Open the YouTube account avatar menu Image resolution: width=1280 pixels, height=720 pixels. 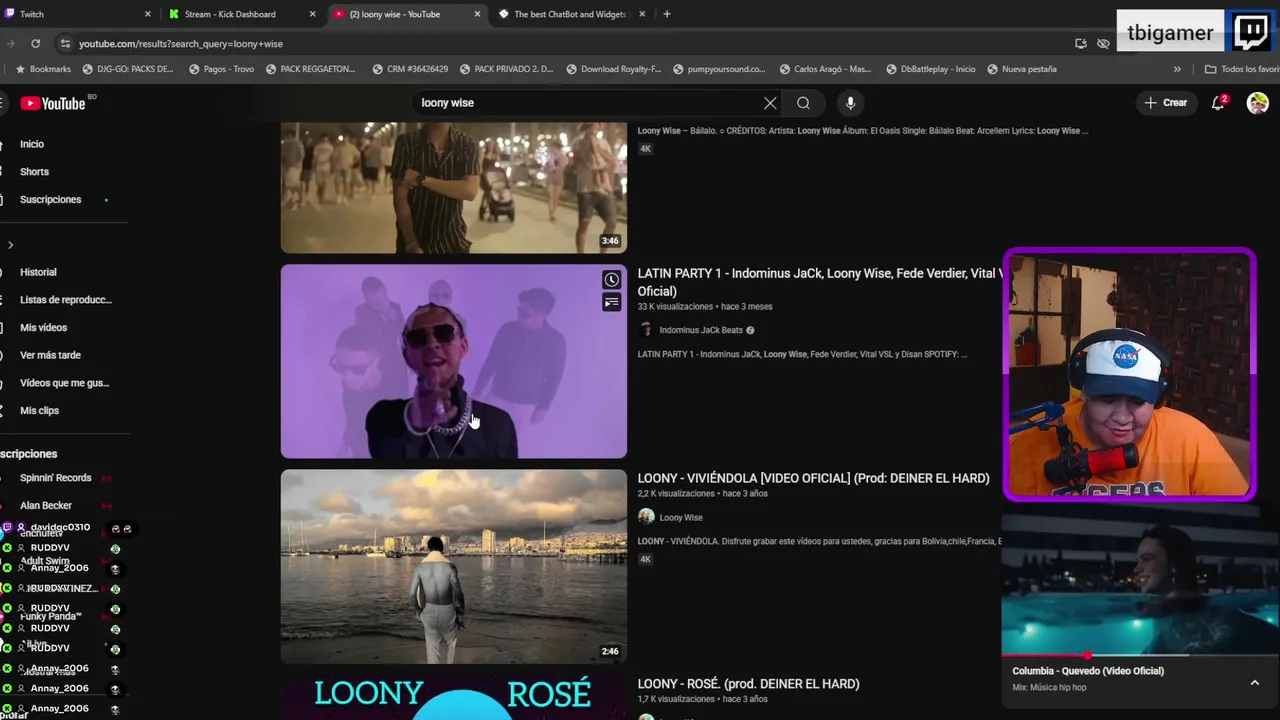1258,103
